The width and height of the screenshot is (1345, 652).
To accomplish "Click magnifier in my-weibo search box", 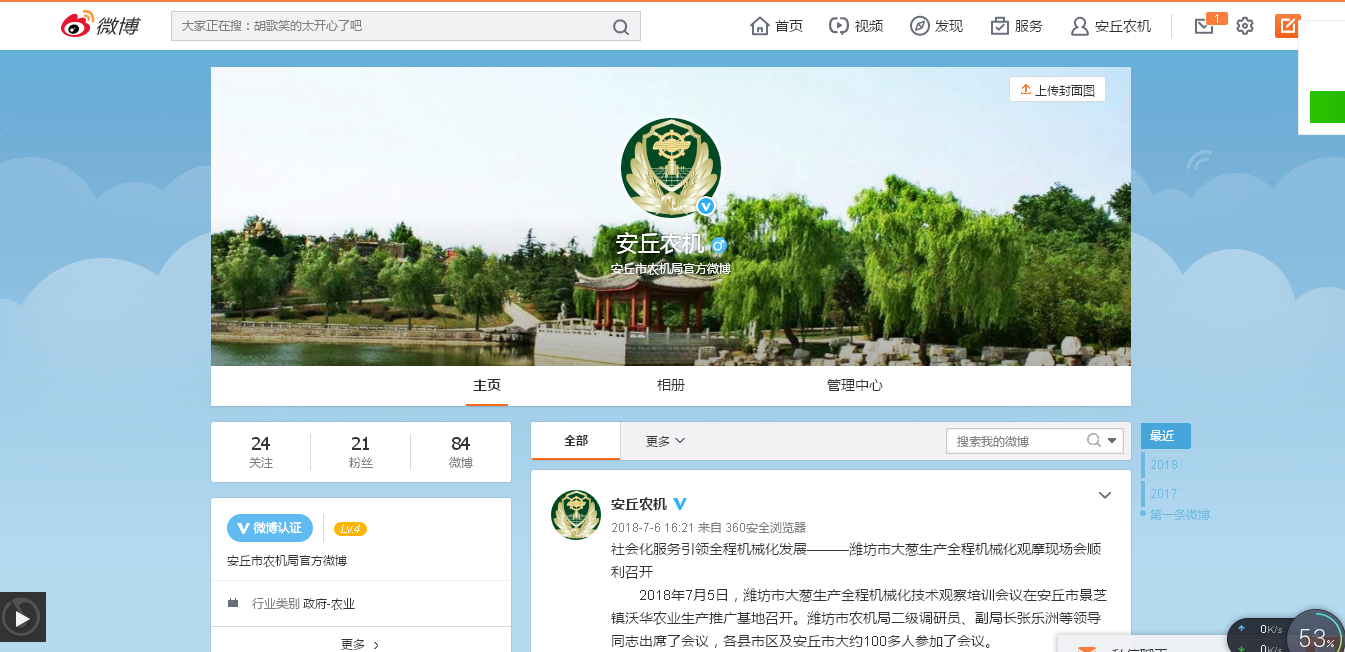I will pyautogui.click(x=1094, y=441).
